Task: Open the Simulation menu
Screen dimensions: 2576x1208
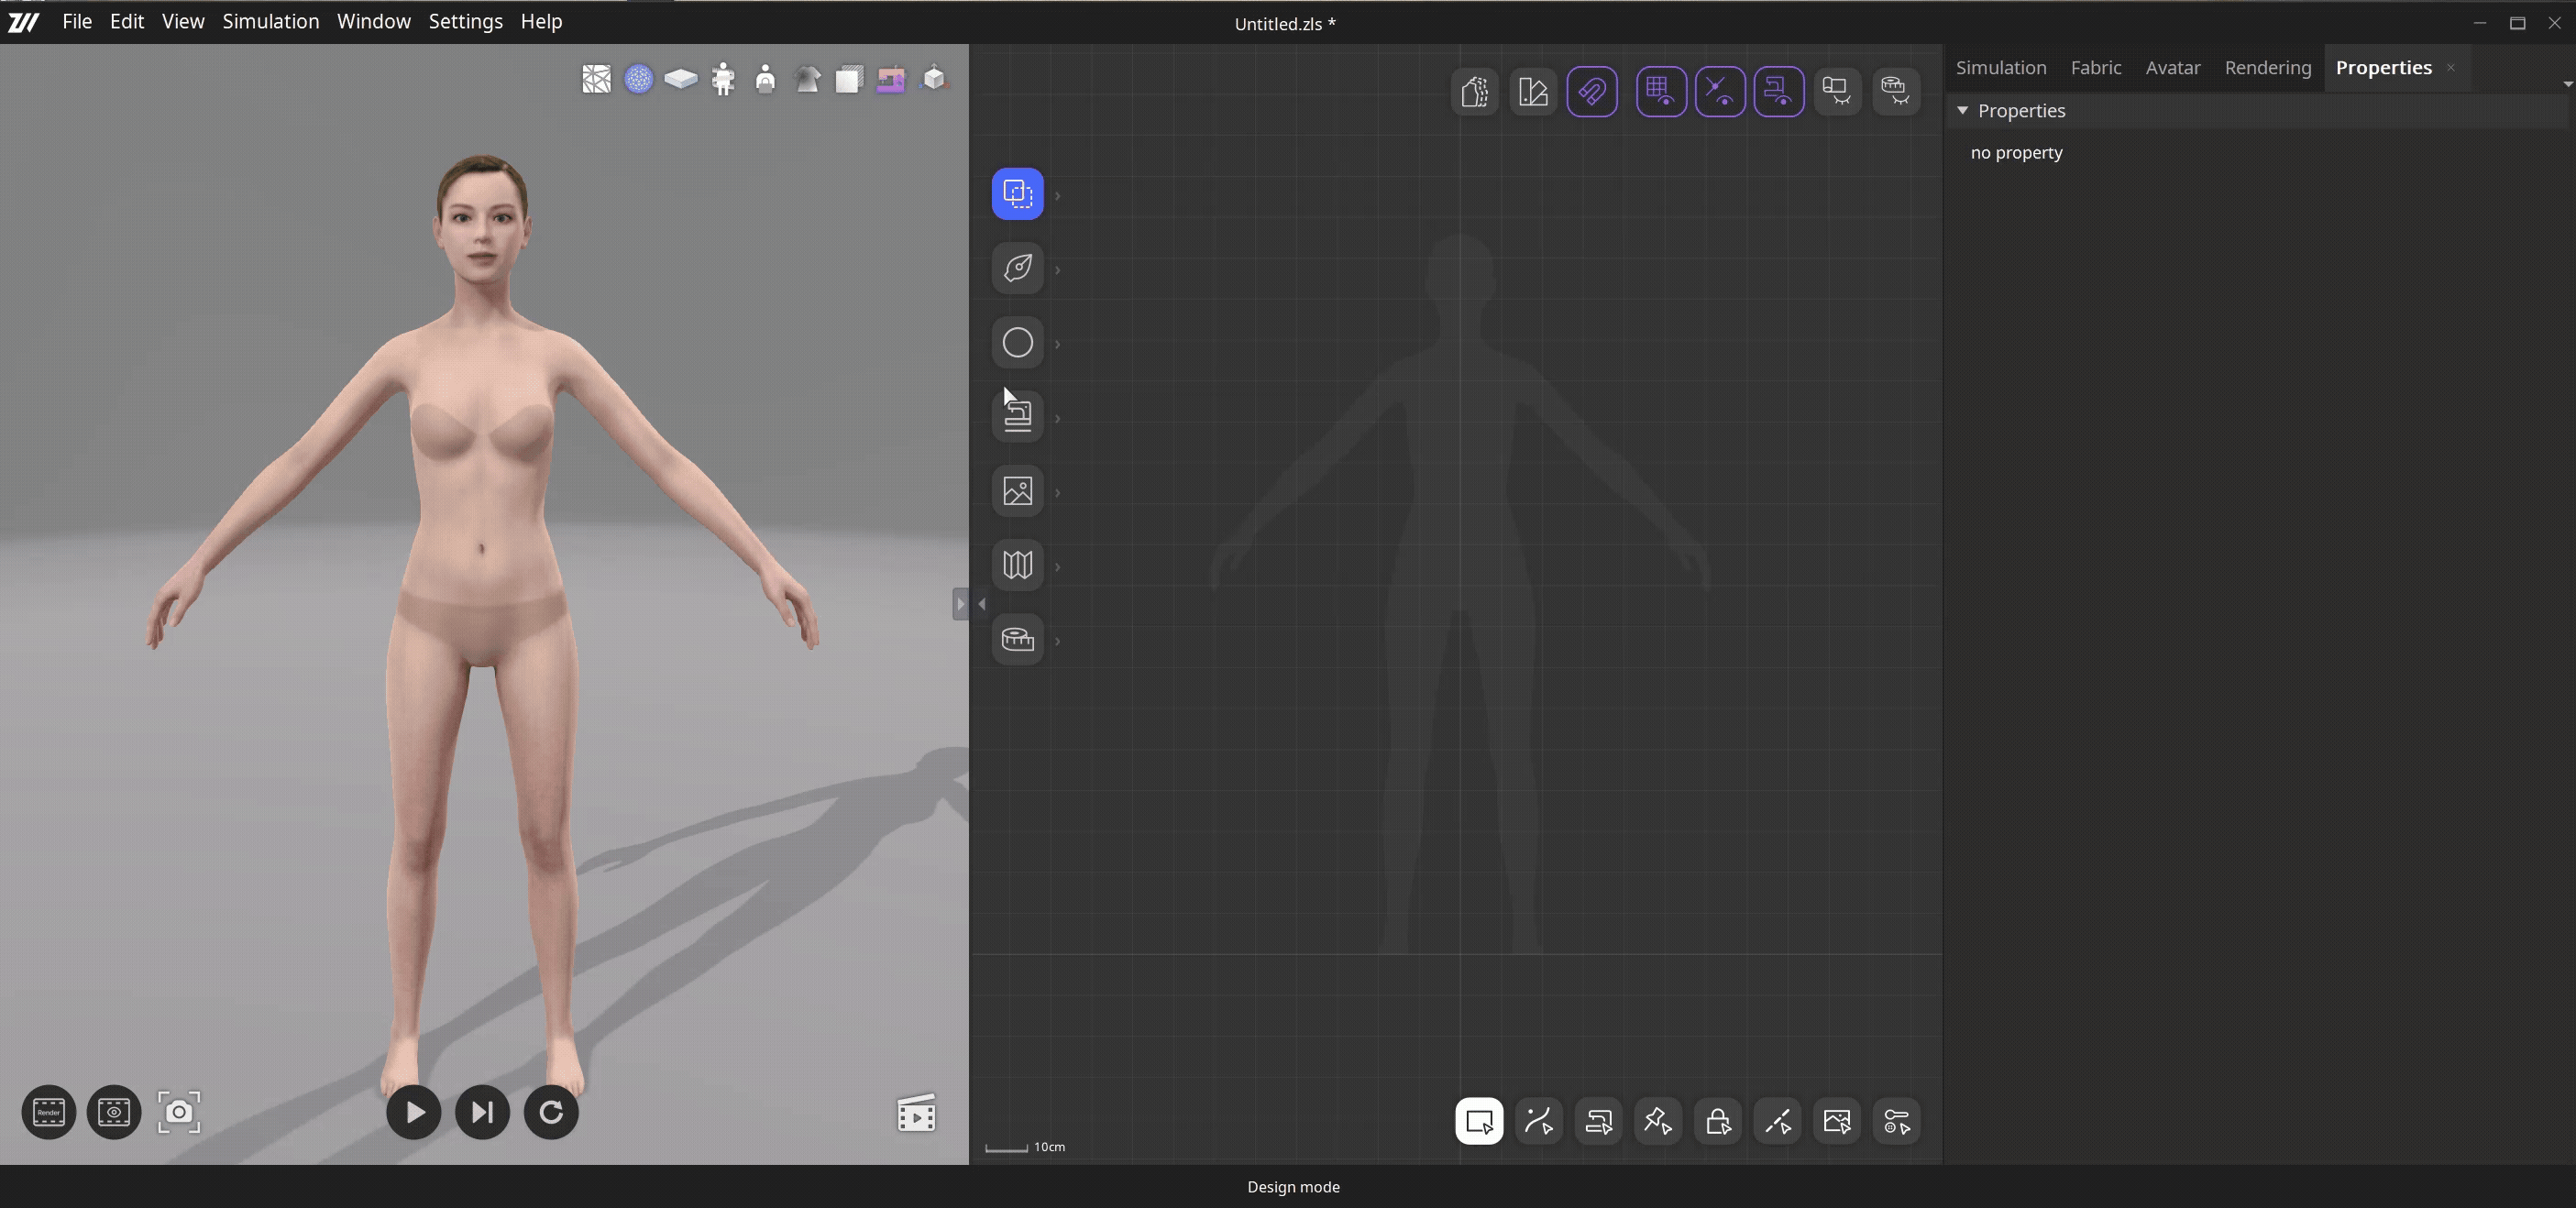Action: pyautogui.click(x=270, y=21)
